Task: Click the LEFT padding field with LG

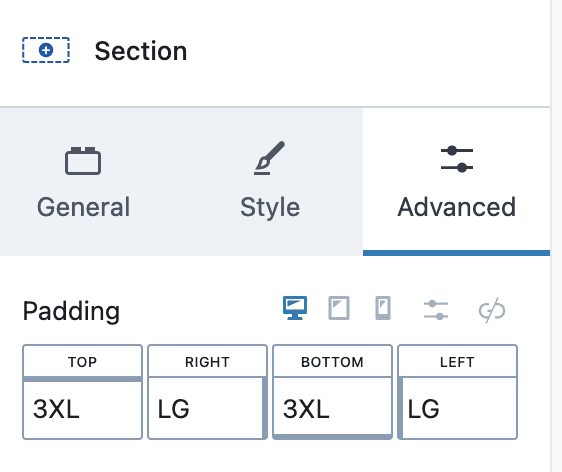Action: pyautogui.click(x=459, y=408)
